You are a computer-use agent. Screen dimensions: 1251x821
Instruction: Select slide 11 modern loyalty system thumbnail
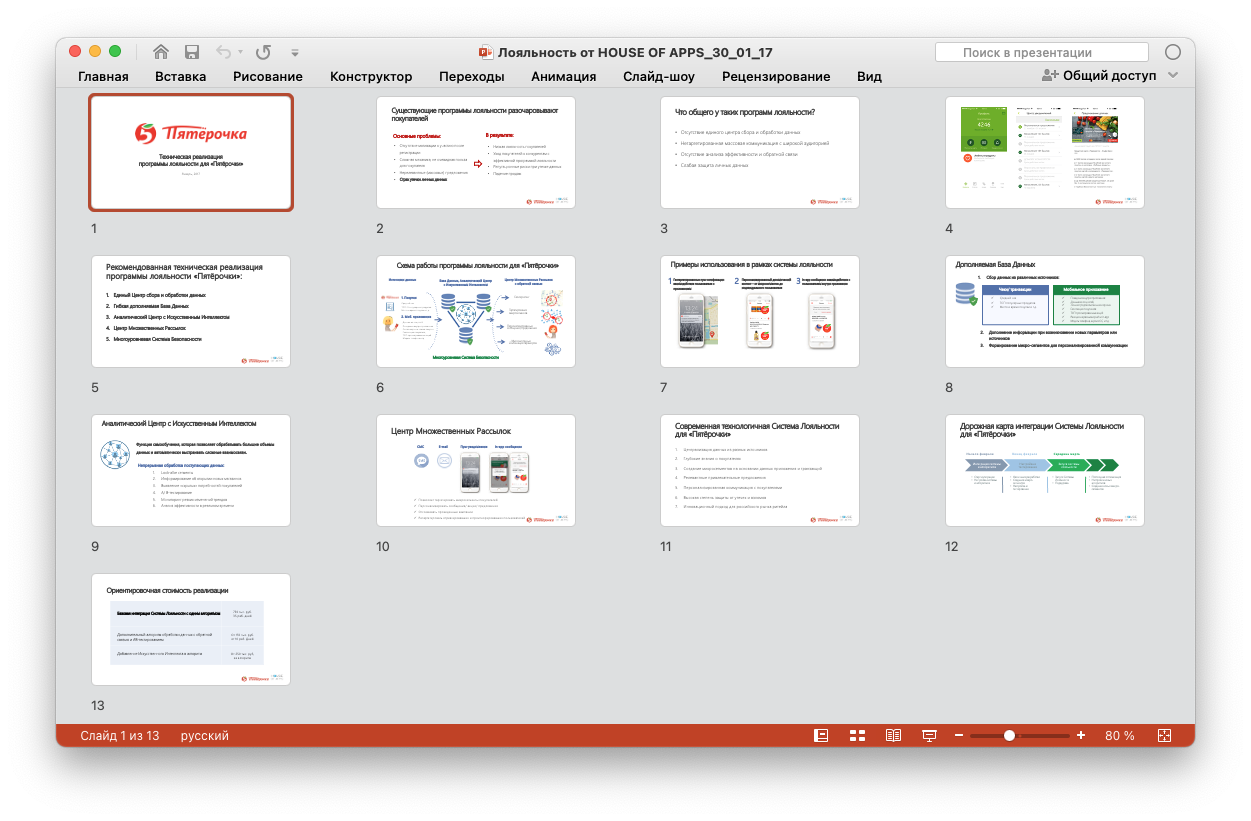pyautogui.click(x=760, y=470)
